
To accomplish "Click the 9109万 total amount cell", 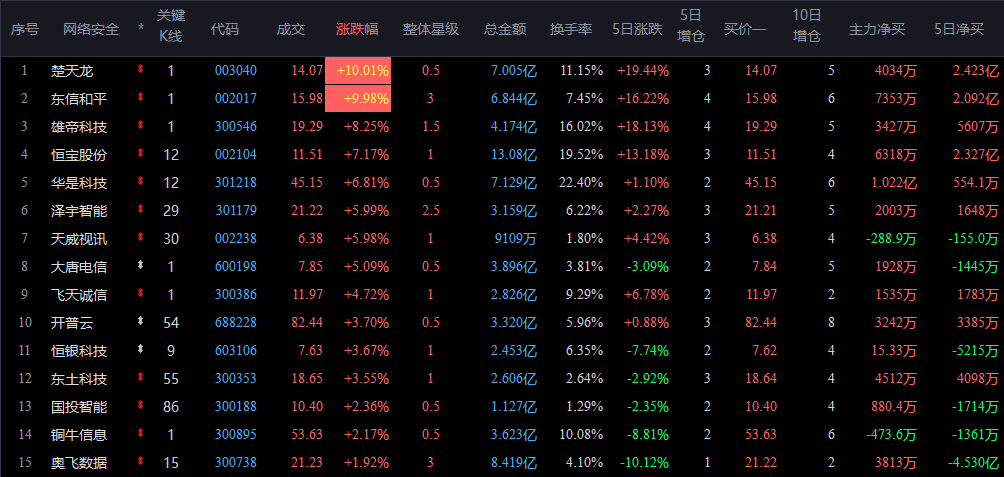I will pyautogui.click(x=516, y=239).
